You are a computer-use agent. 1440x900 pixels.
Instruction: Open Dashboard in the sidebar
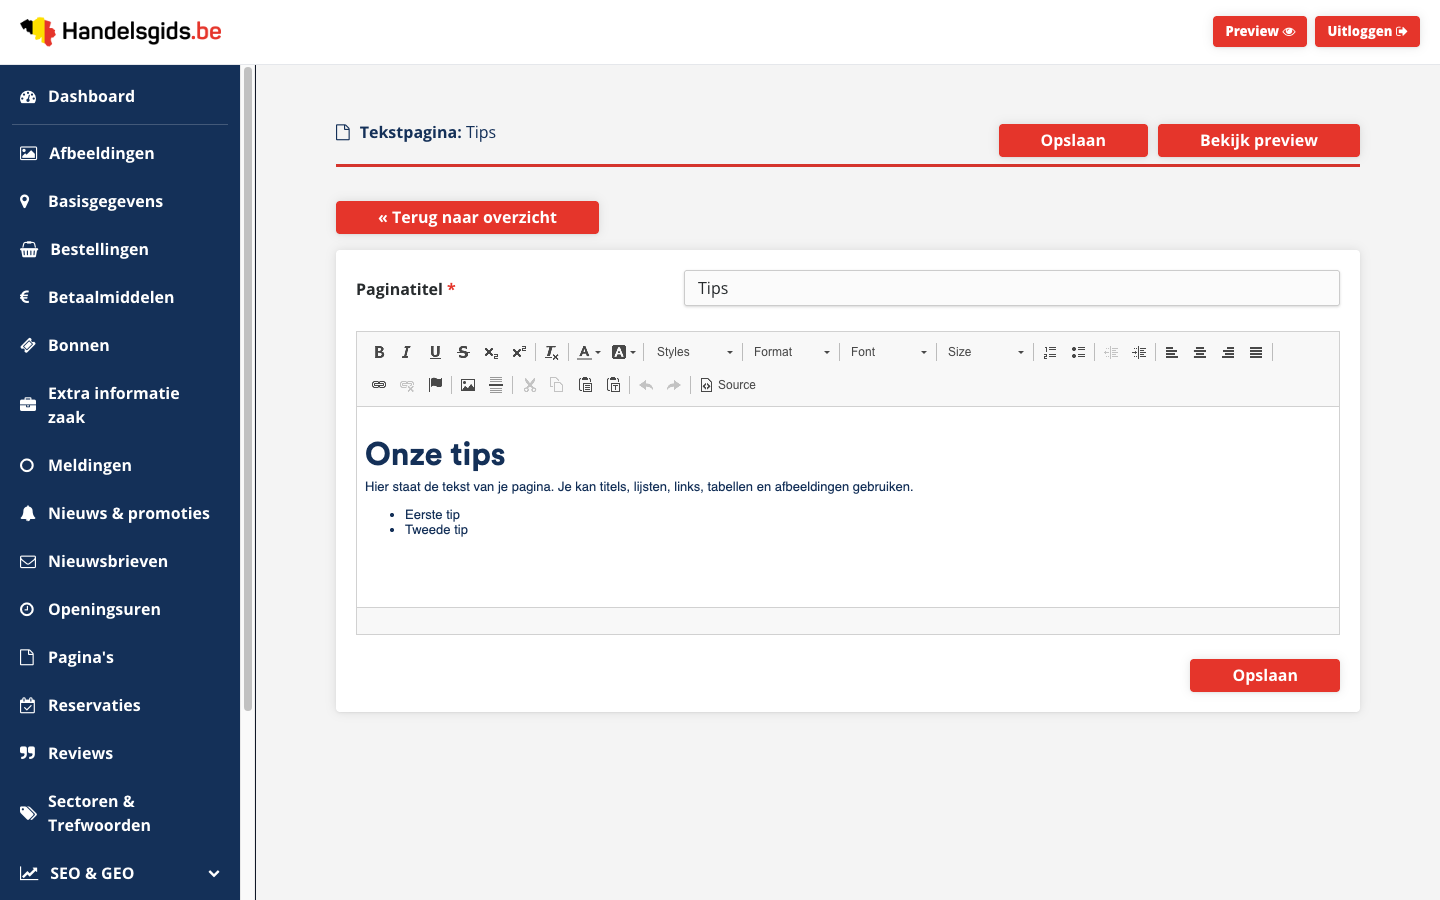click(120, 96)
